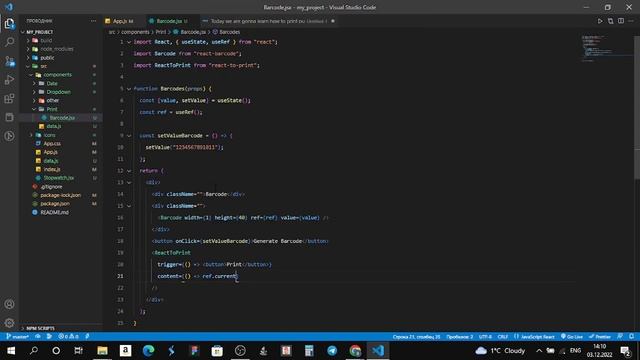Open Microsoft Store from taskbar
This screenshot has height=360, width=640.
click(x=217, y=351)
